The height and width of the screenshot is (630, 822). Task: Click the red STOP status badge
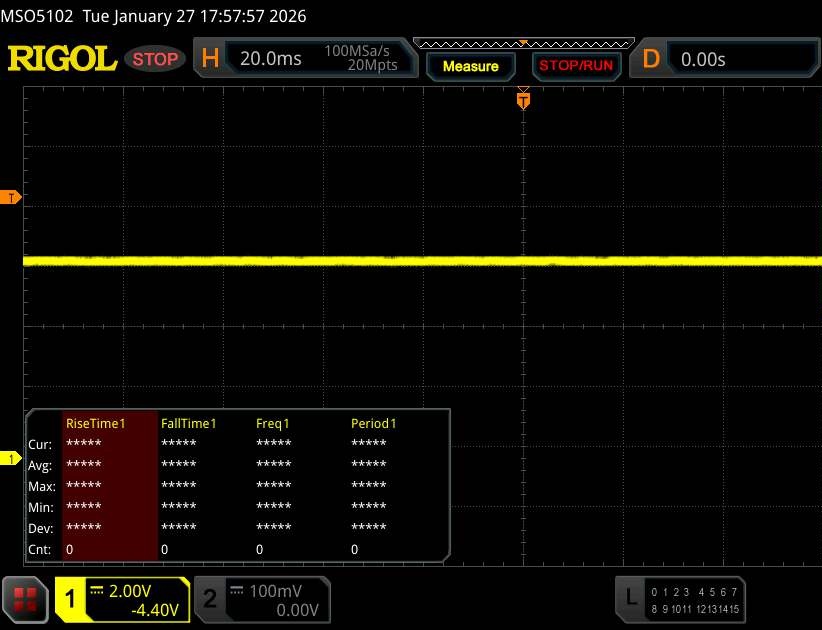coord(156,59)
